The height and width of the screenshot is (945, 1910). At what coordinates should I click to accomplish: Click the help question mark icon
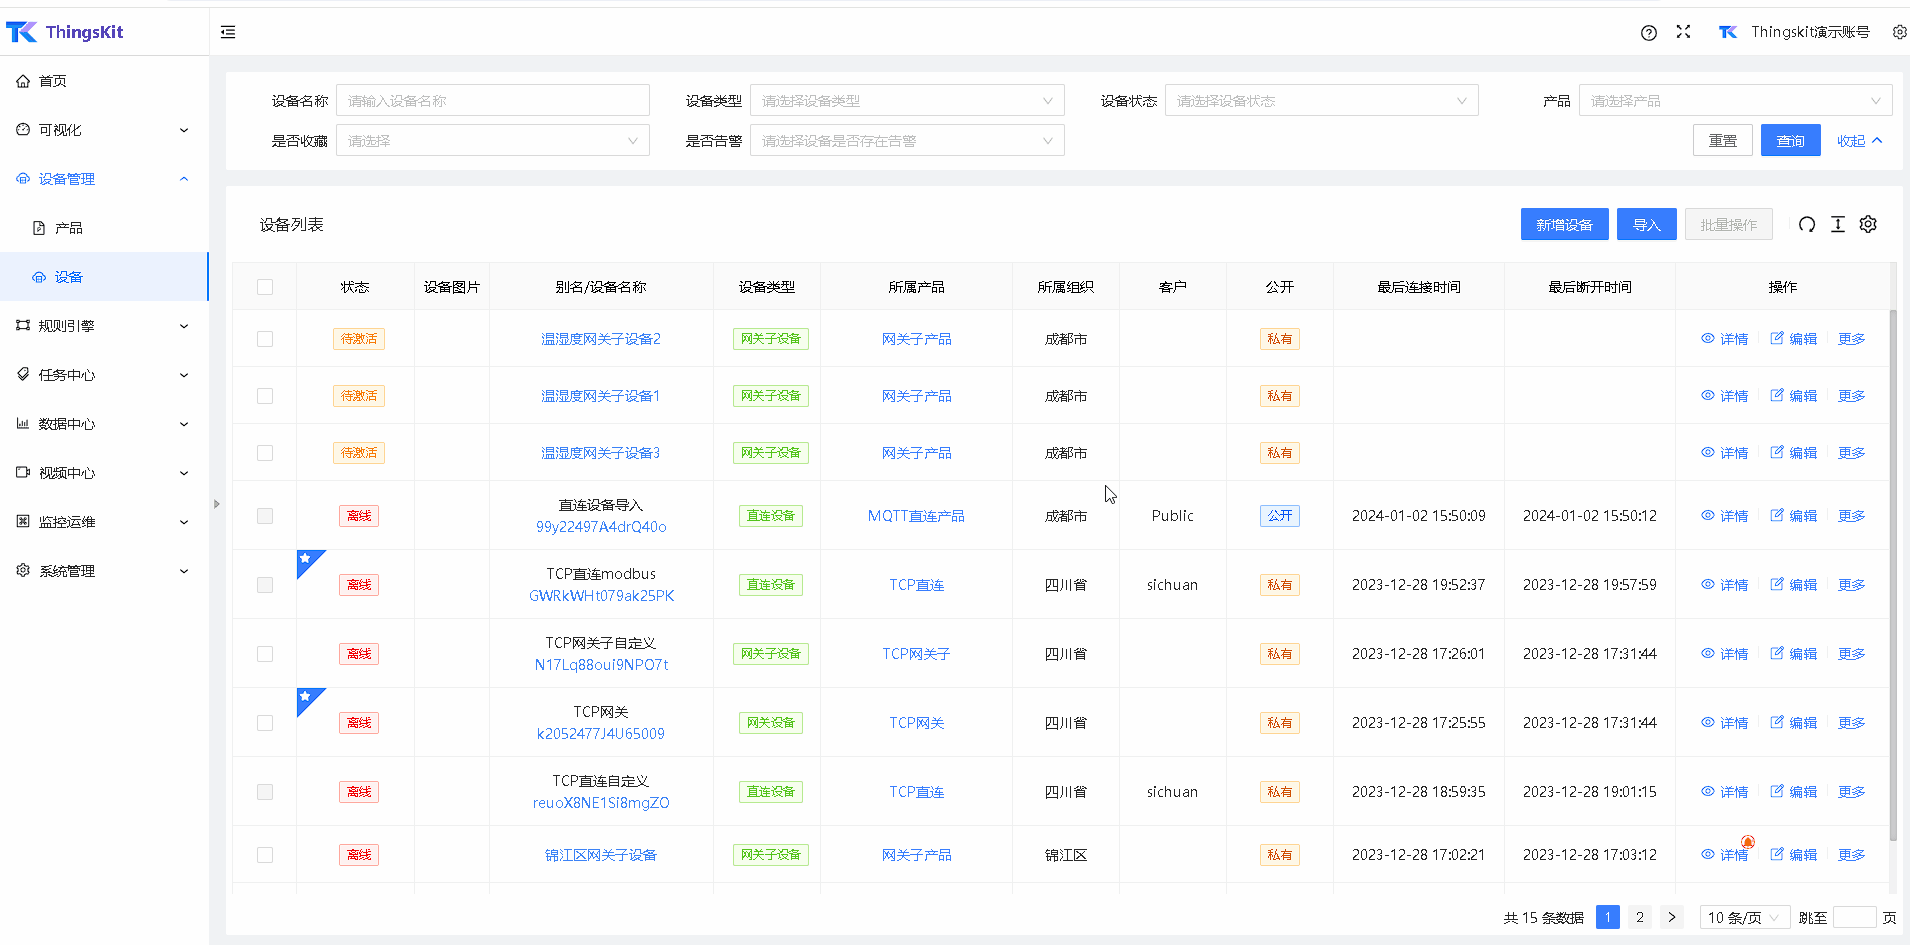point(1649,32)
